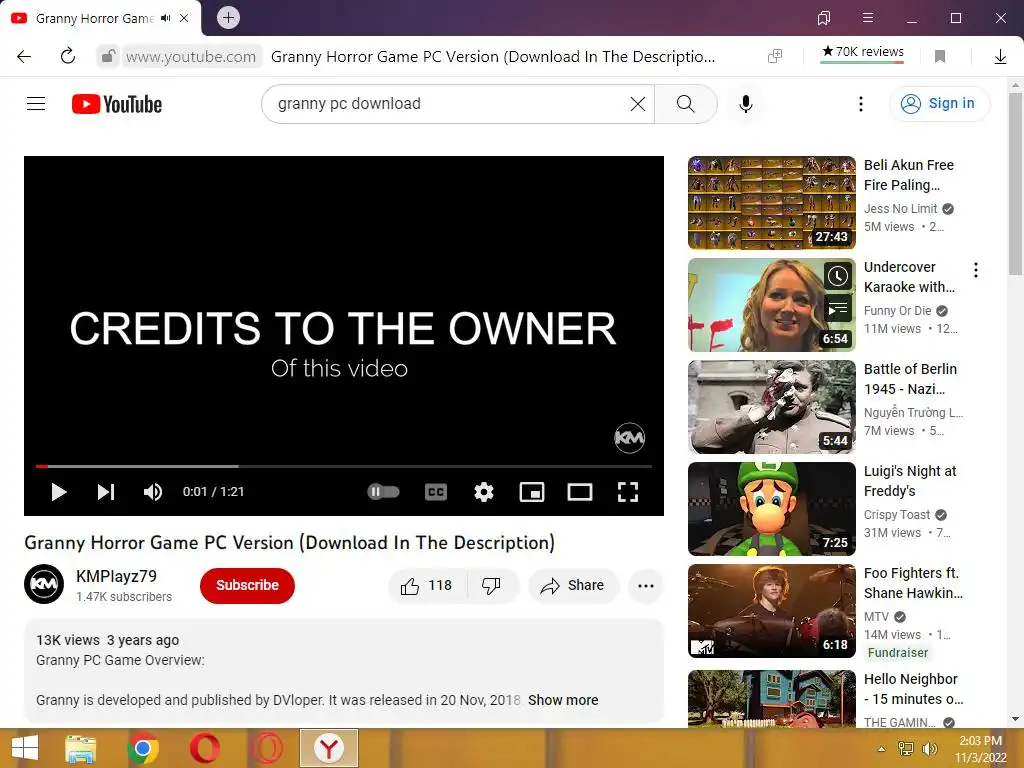Open Luigi's Night at Freddy's title
The width and height of the screenshot is (1024, 768).
(x=910, y=481)
